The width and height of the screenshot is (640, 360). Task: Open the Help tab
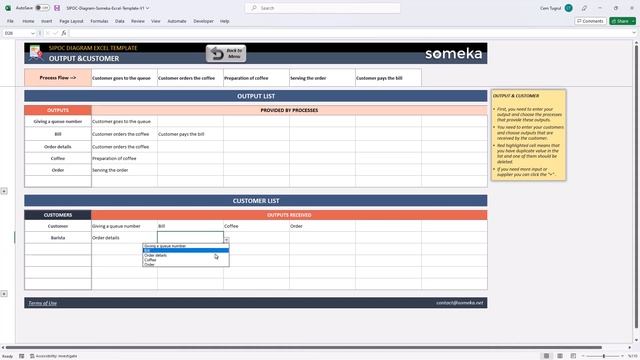click(224, 21)
